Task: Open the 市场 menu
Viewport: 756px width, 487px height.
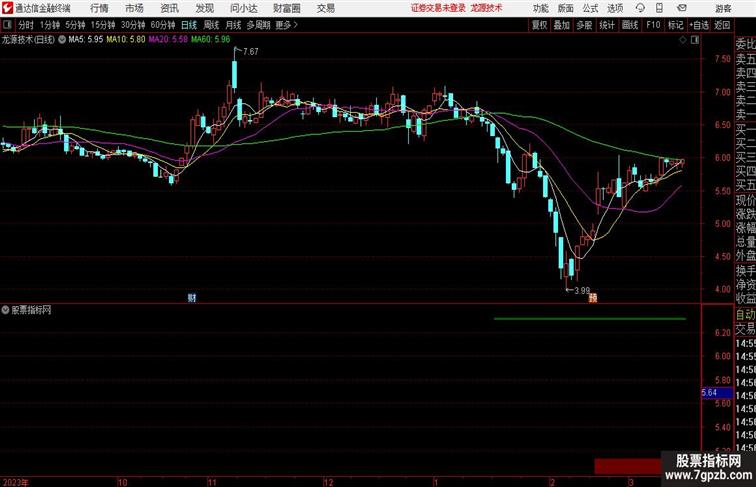Action: pos(134,8)
